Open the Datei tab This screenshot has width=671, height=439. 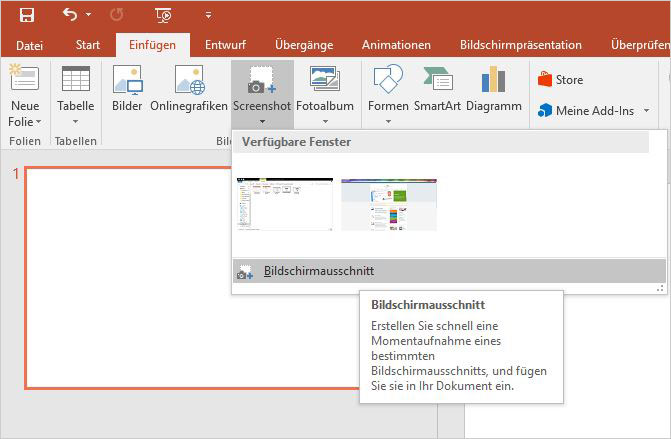pos(29,45)
